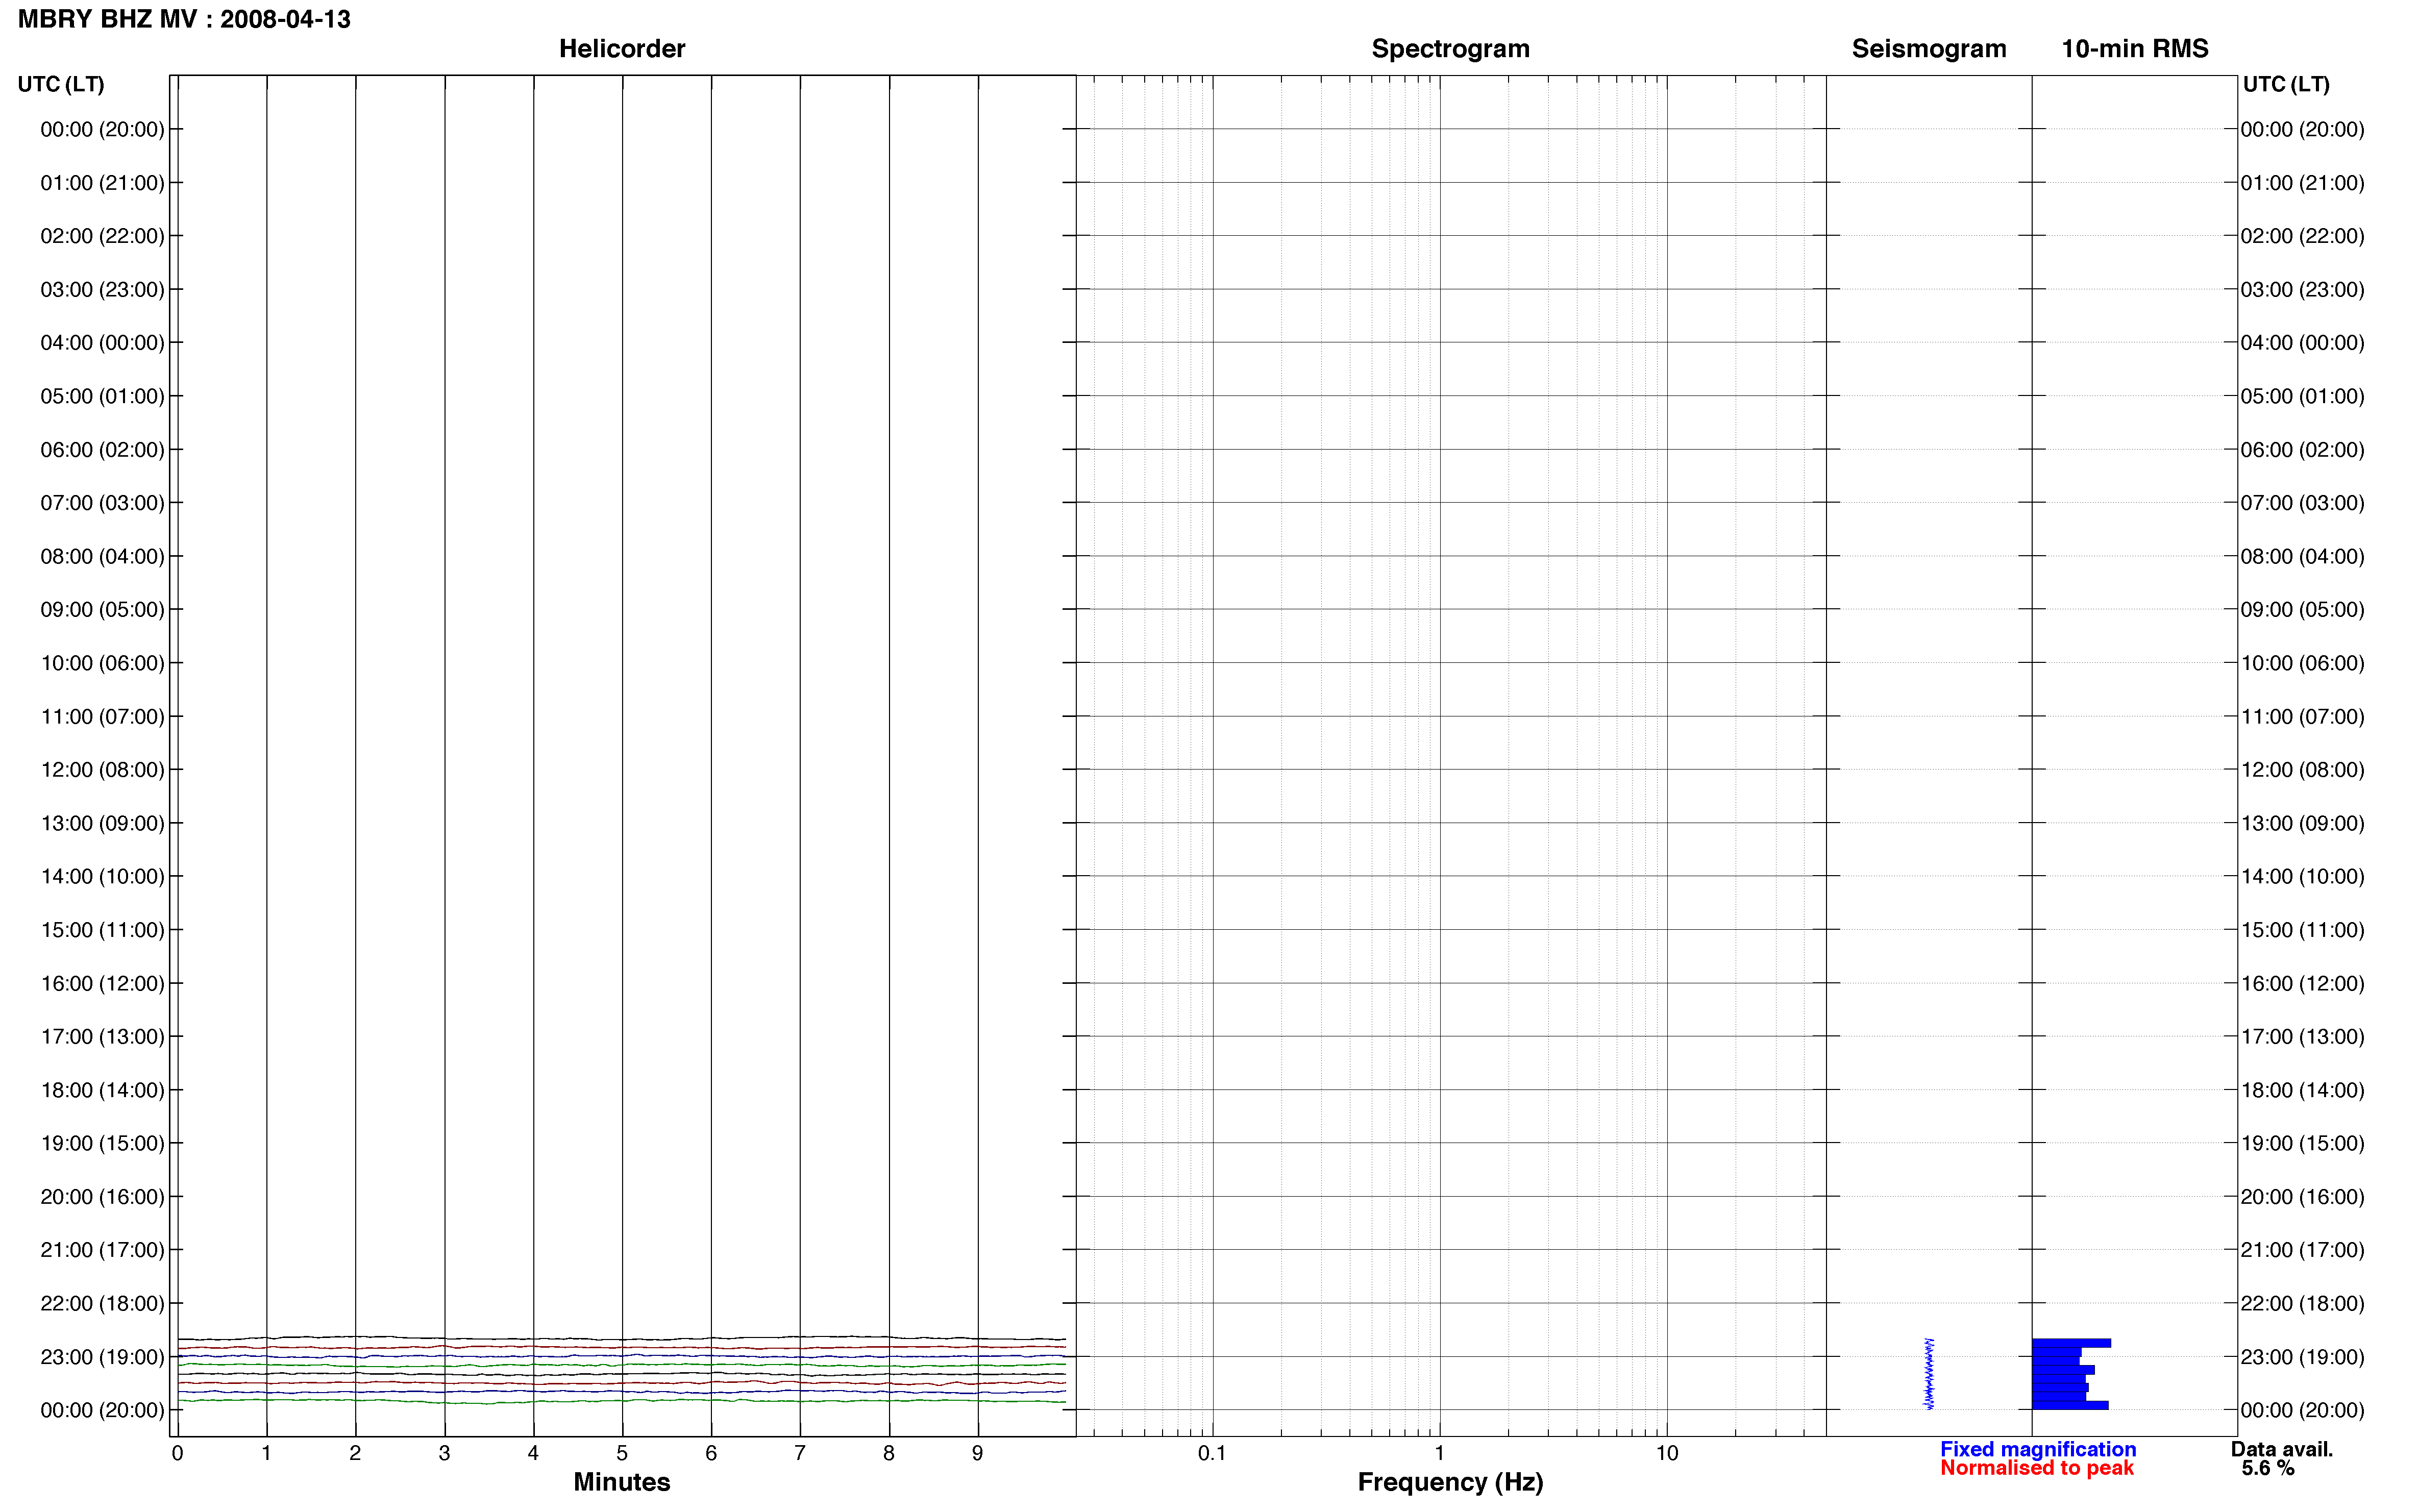Click '01:00 (21:00)' on the helicorder time axis
This screenshot has height=1512, width=2419.
coord(102,183)
